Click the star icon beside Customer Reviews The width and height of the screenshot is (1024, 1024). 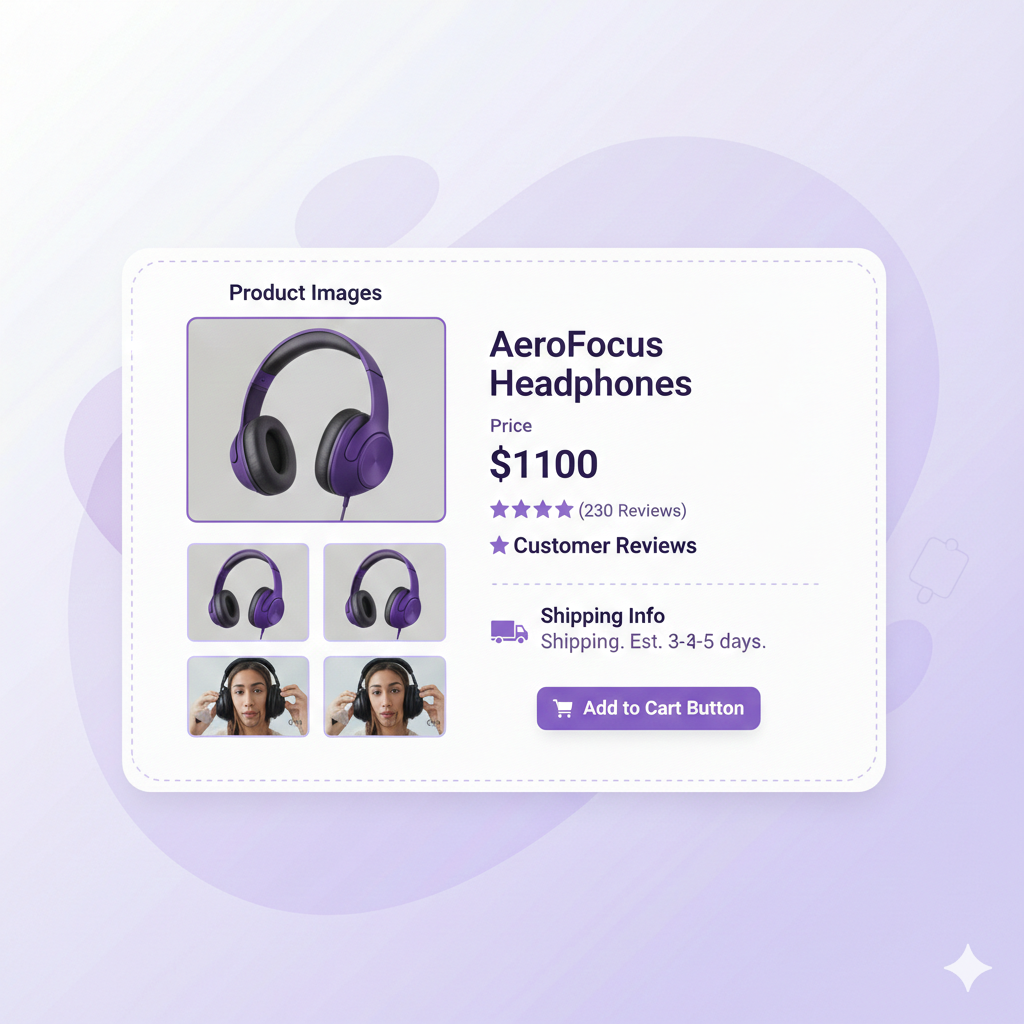click(x=500, y=545)
